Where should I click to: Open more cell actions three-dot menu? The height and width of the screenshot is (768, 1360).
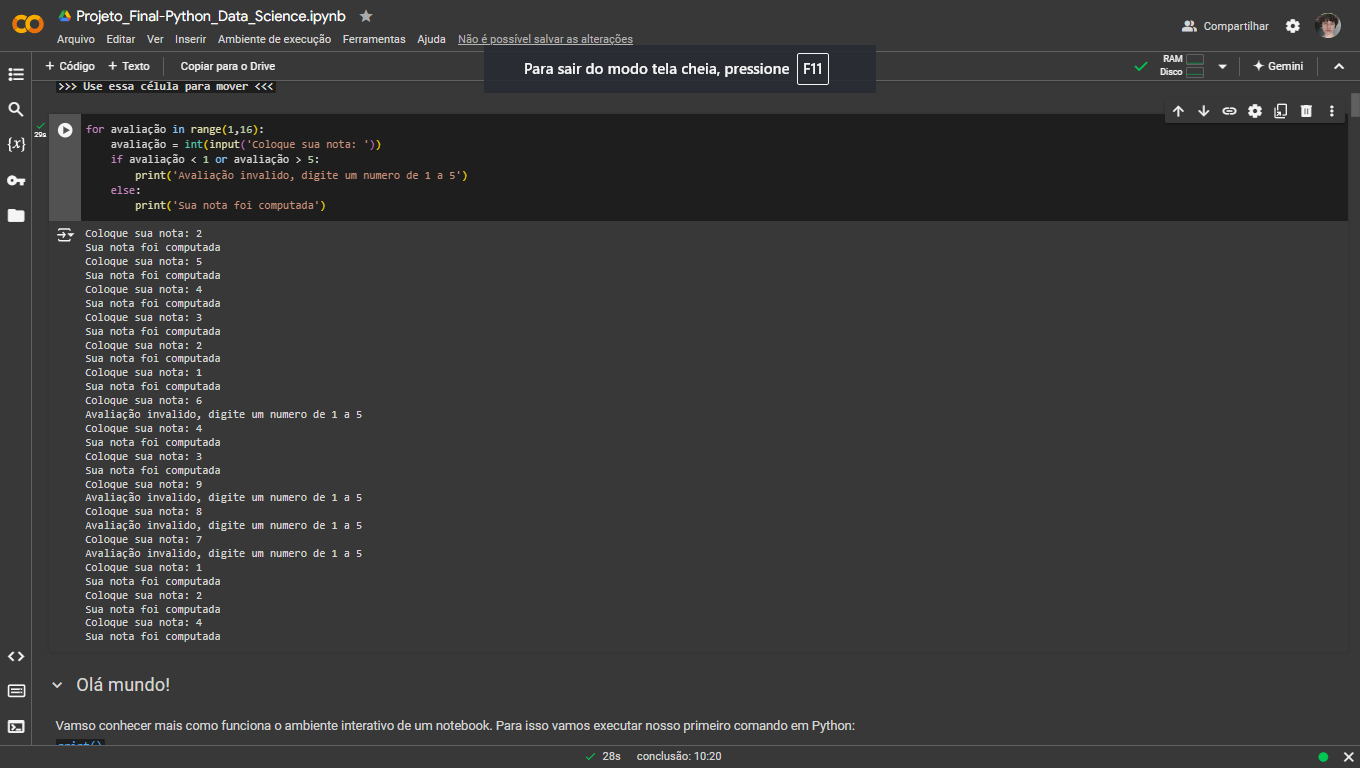point(1332,111)
